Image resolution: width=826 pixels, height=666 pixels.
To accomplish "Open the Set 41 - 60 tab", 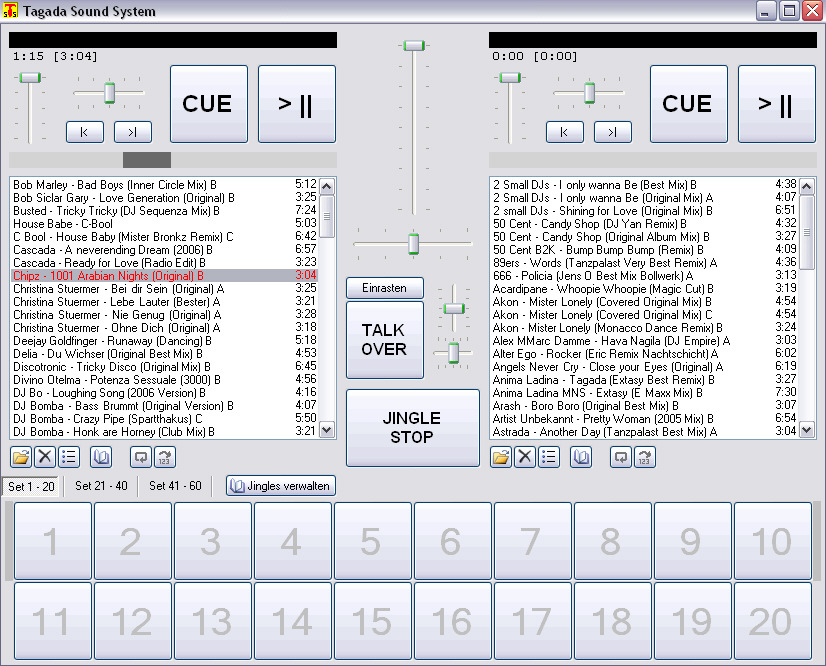I will click(x=175, y=486).
